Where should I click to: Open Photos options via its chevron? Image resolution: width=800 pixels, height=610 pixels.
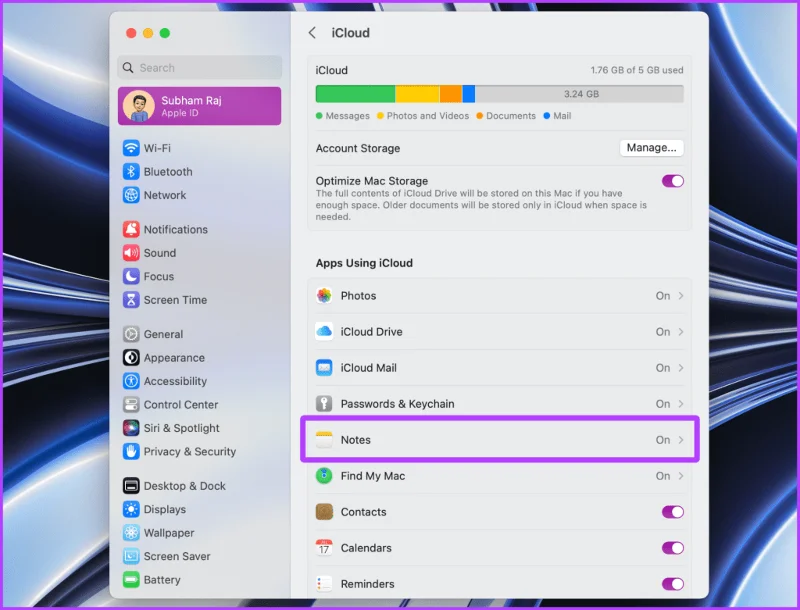681,296
